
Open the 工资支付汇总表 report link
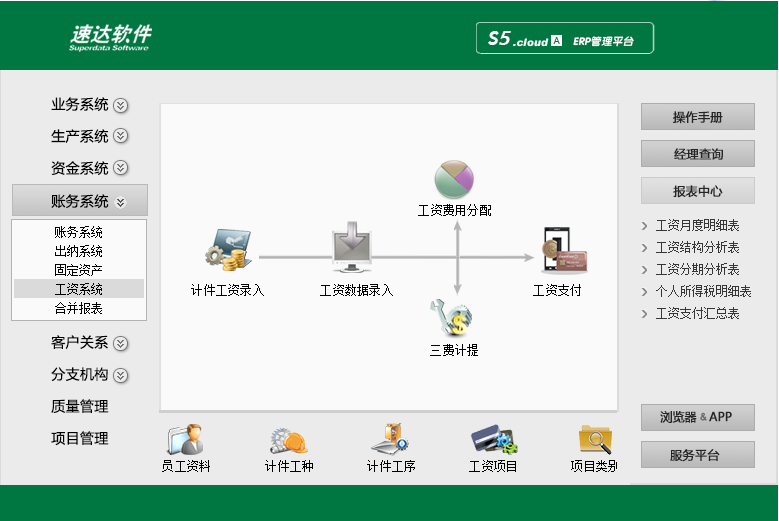click(698, 313)
